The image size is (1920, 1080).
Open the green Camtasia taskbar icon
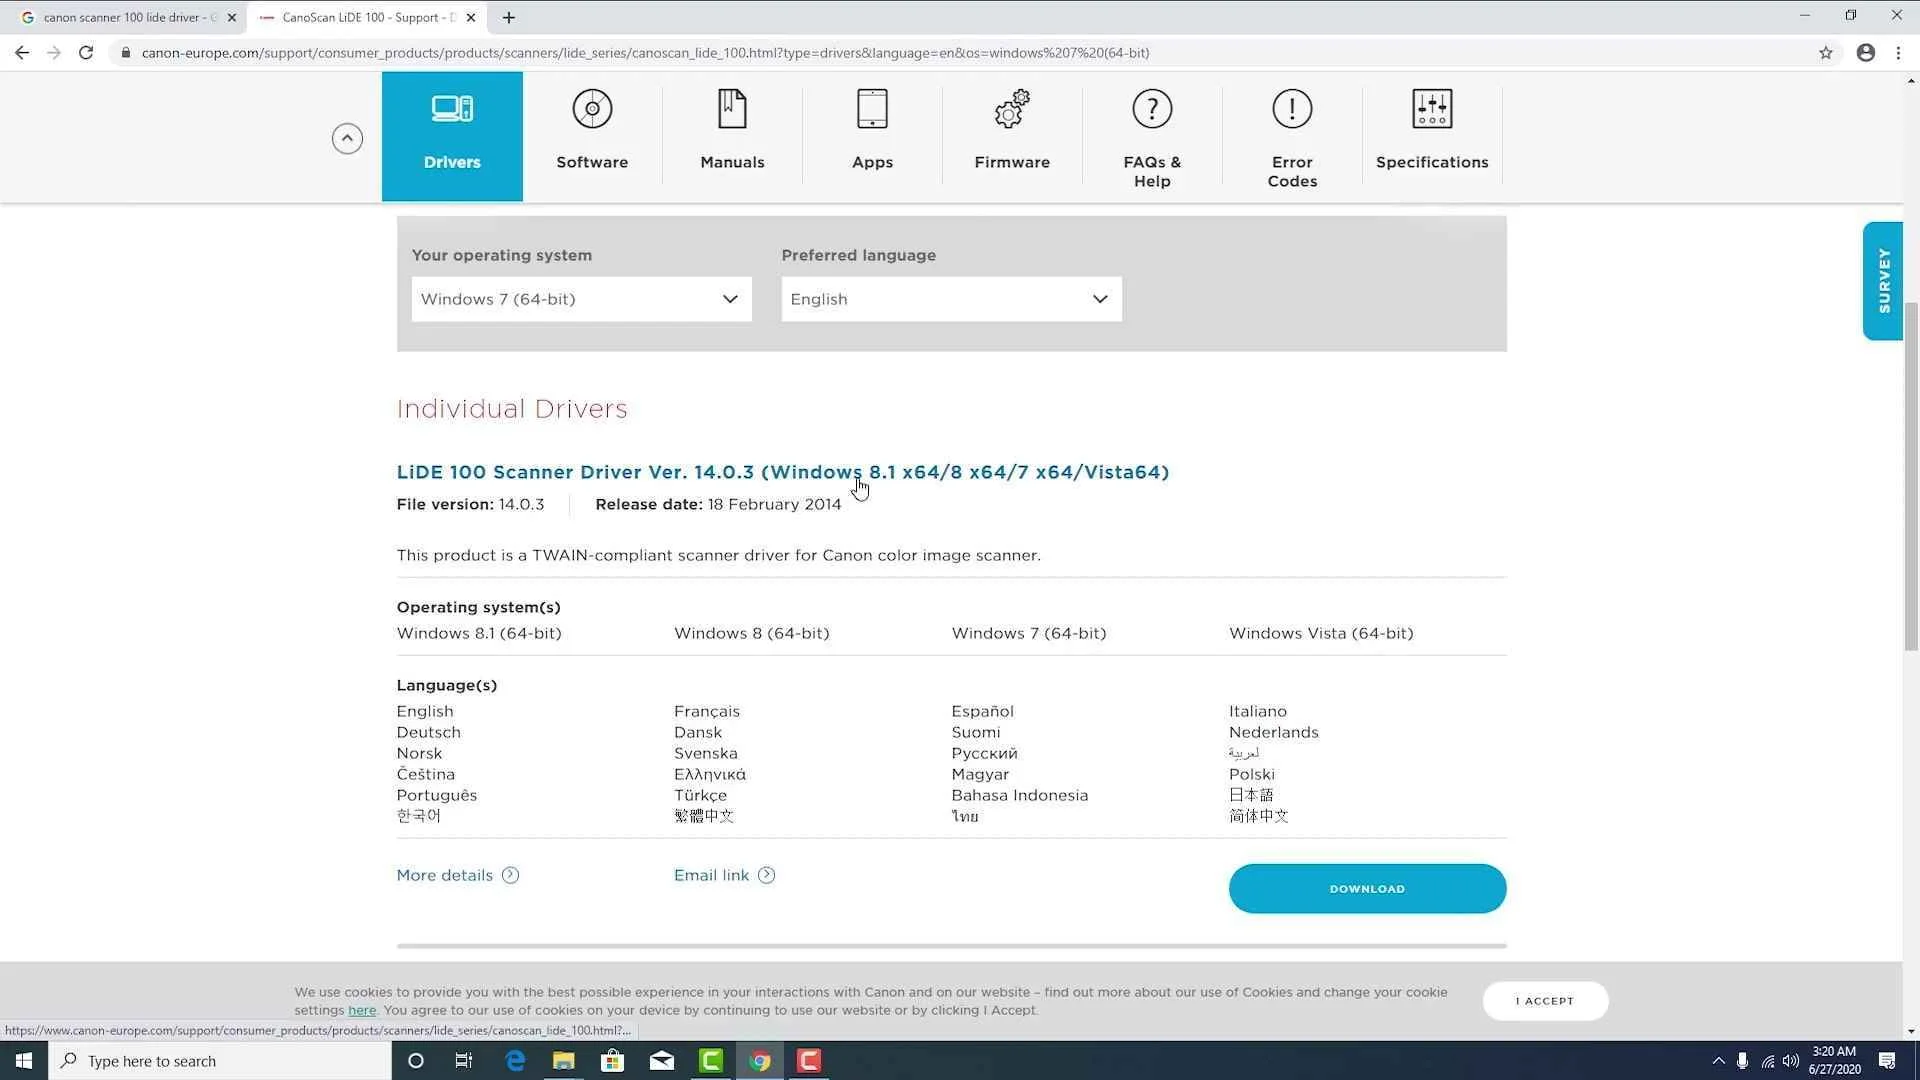point(711,1061)
